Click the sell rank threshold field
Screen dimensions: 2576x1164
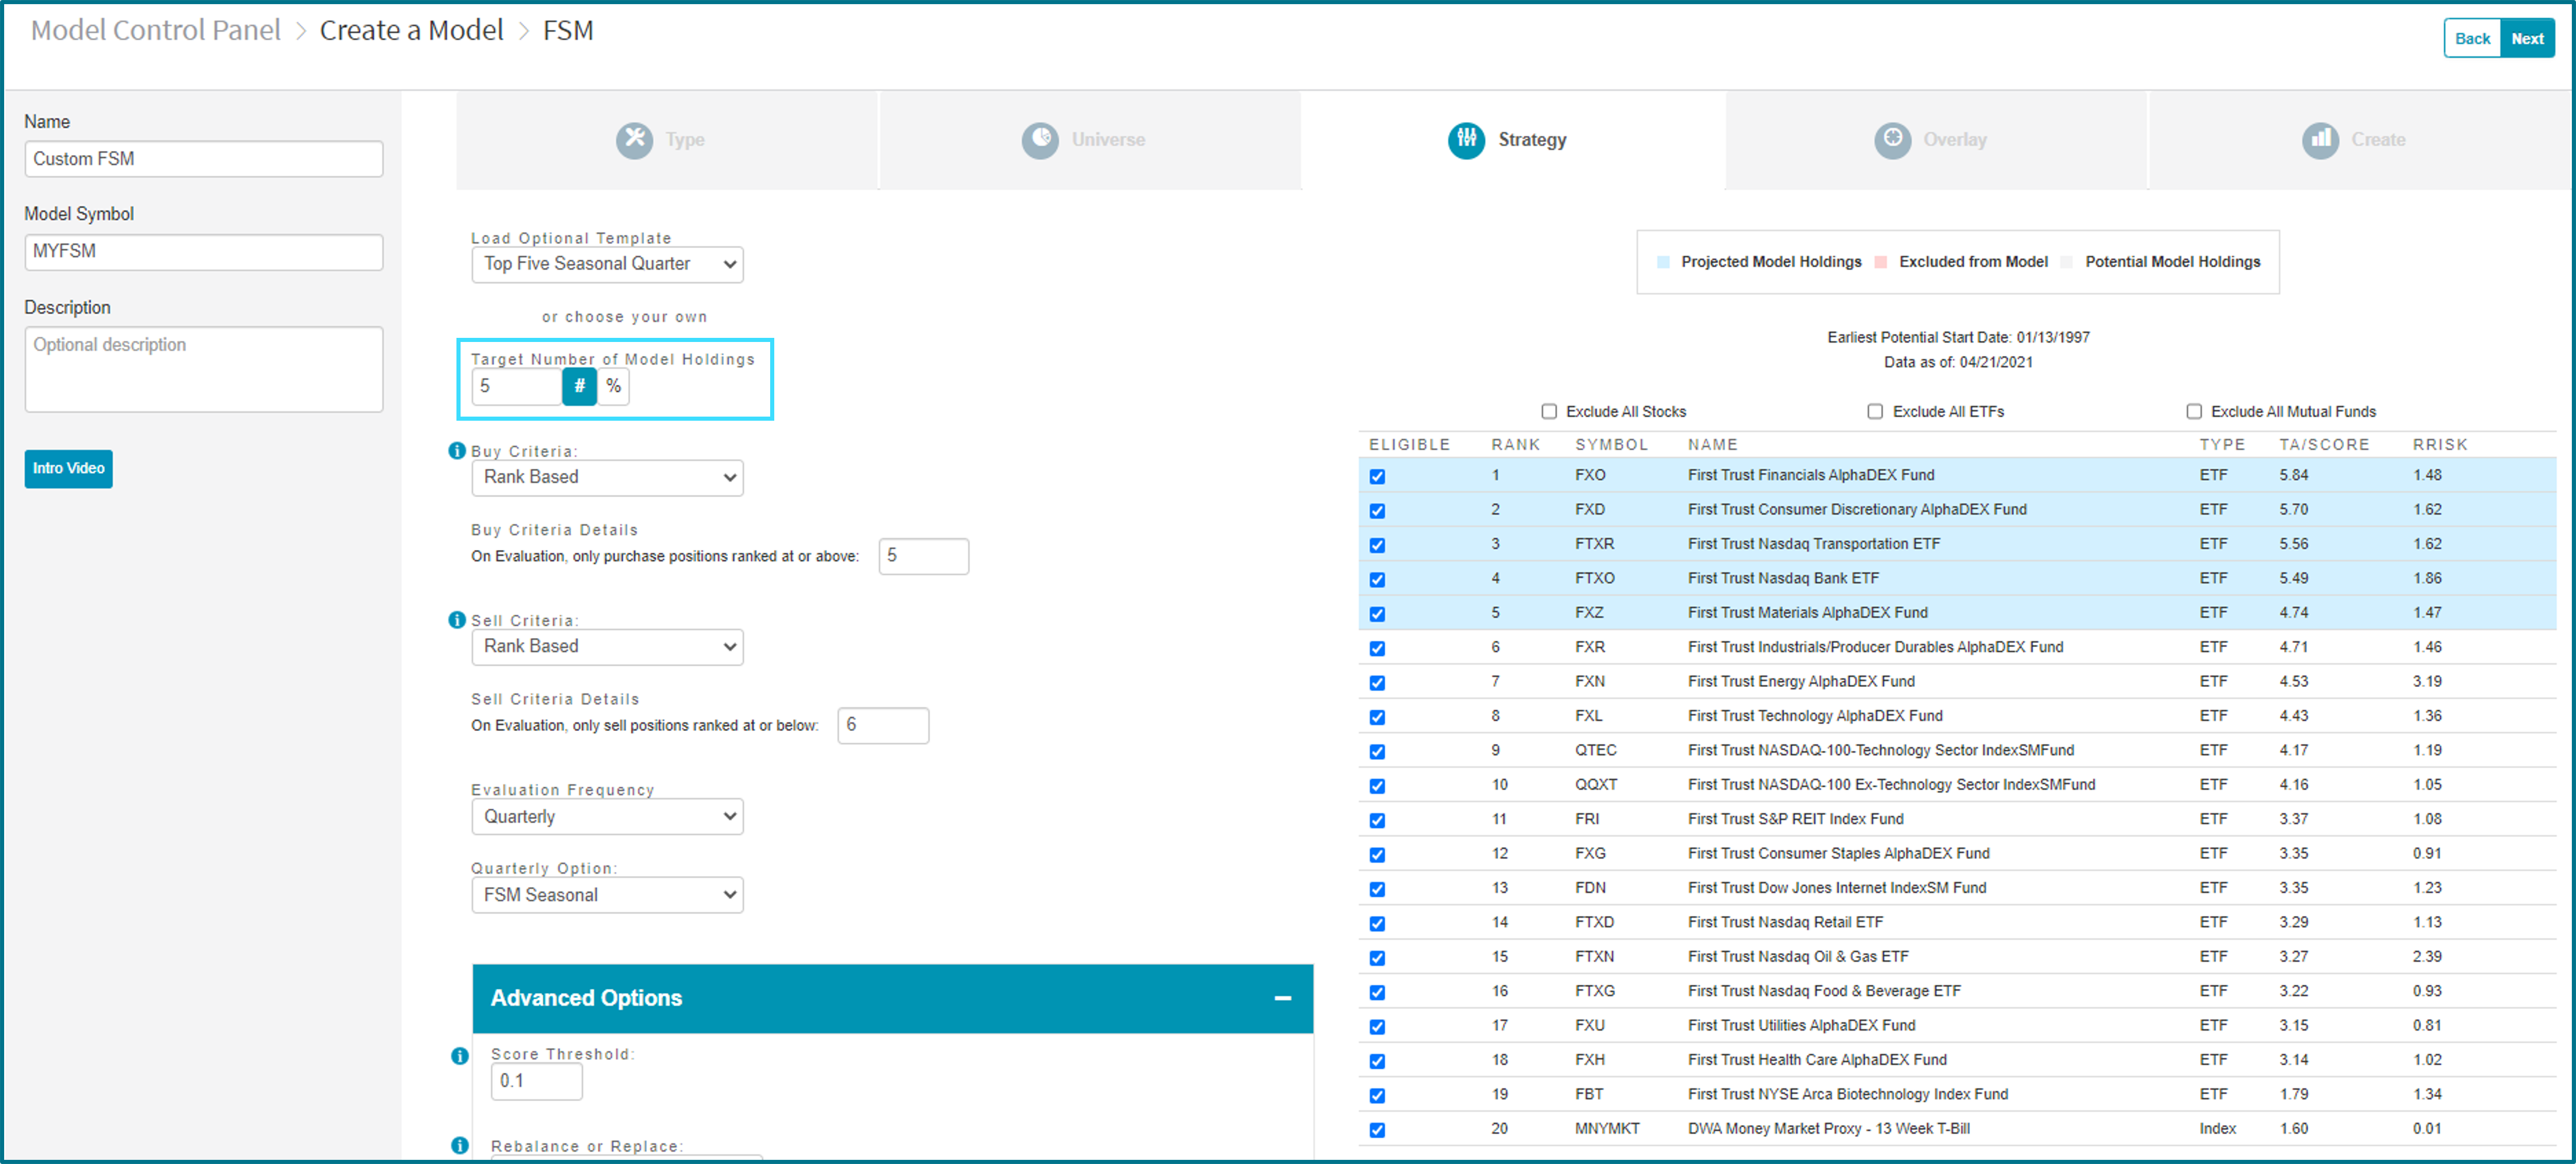point(883,725)
